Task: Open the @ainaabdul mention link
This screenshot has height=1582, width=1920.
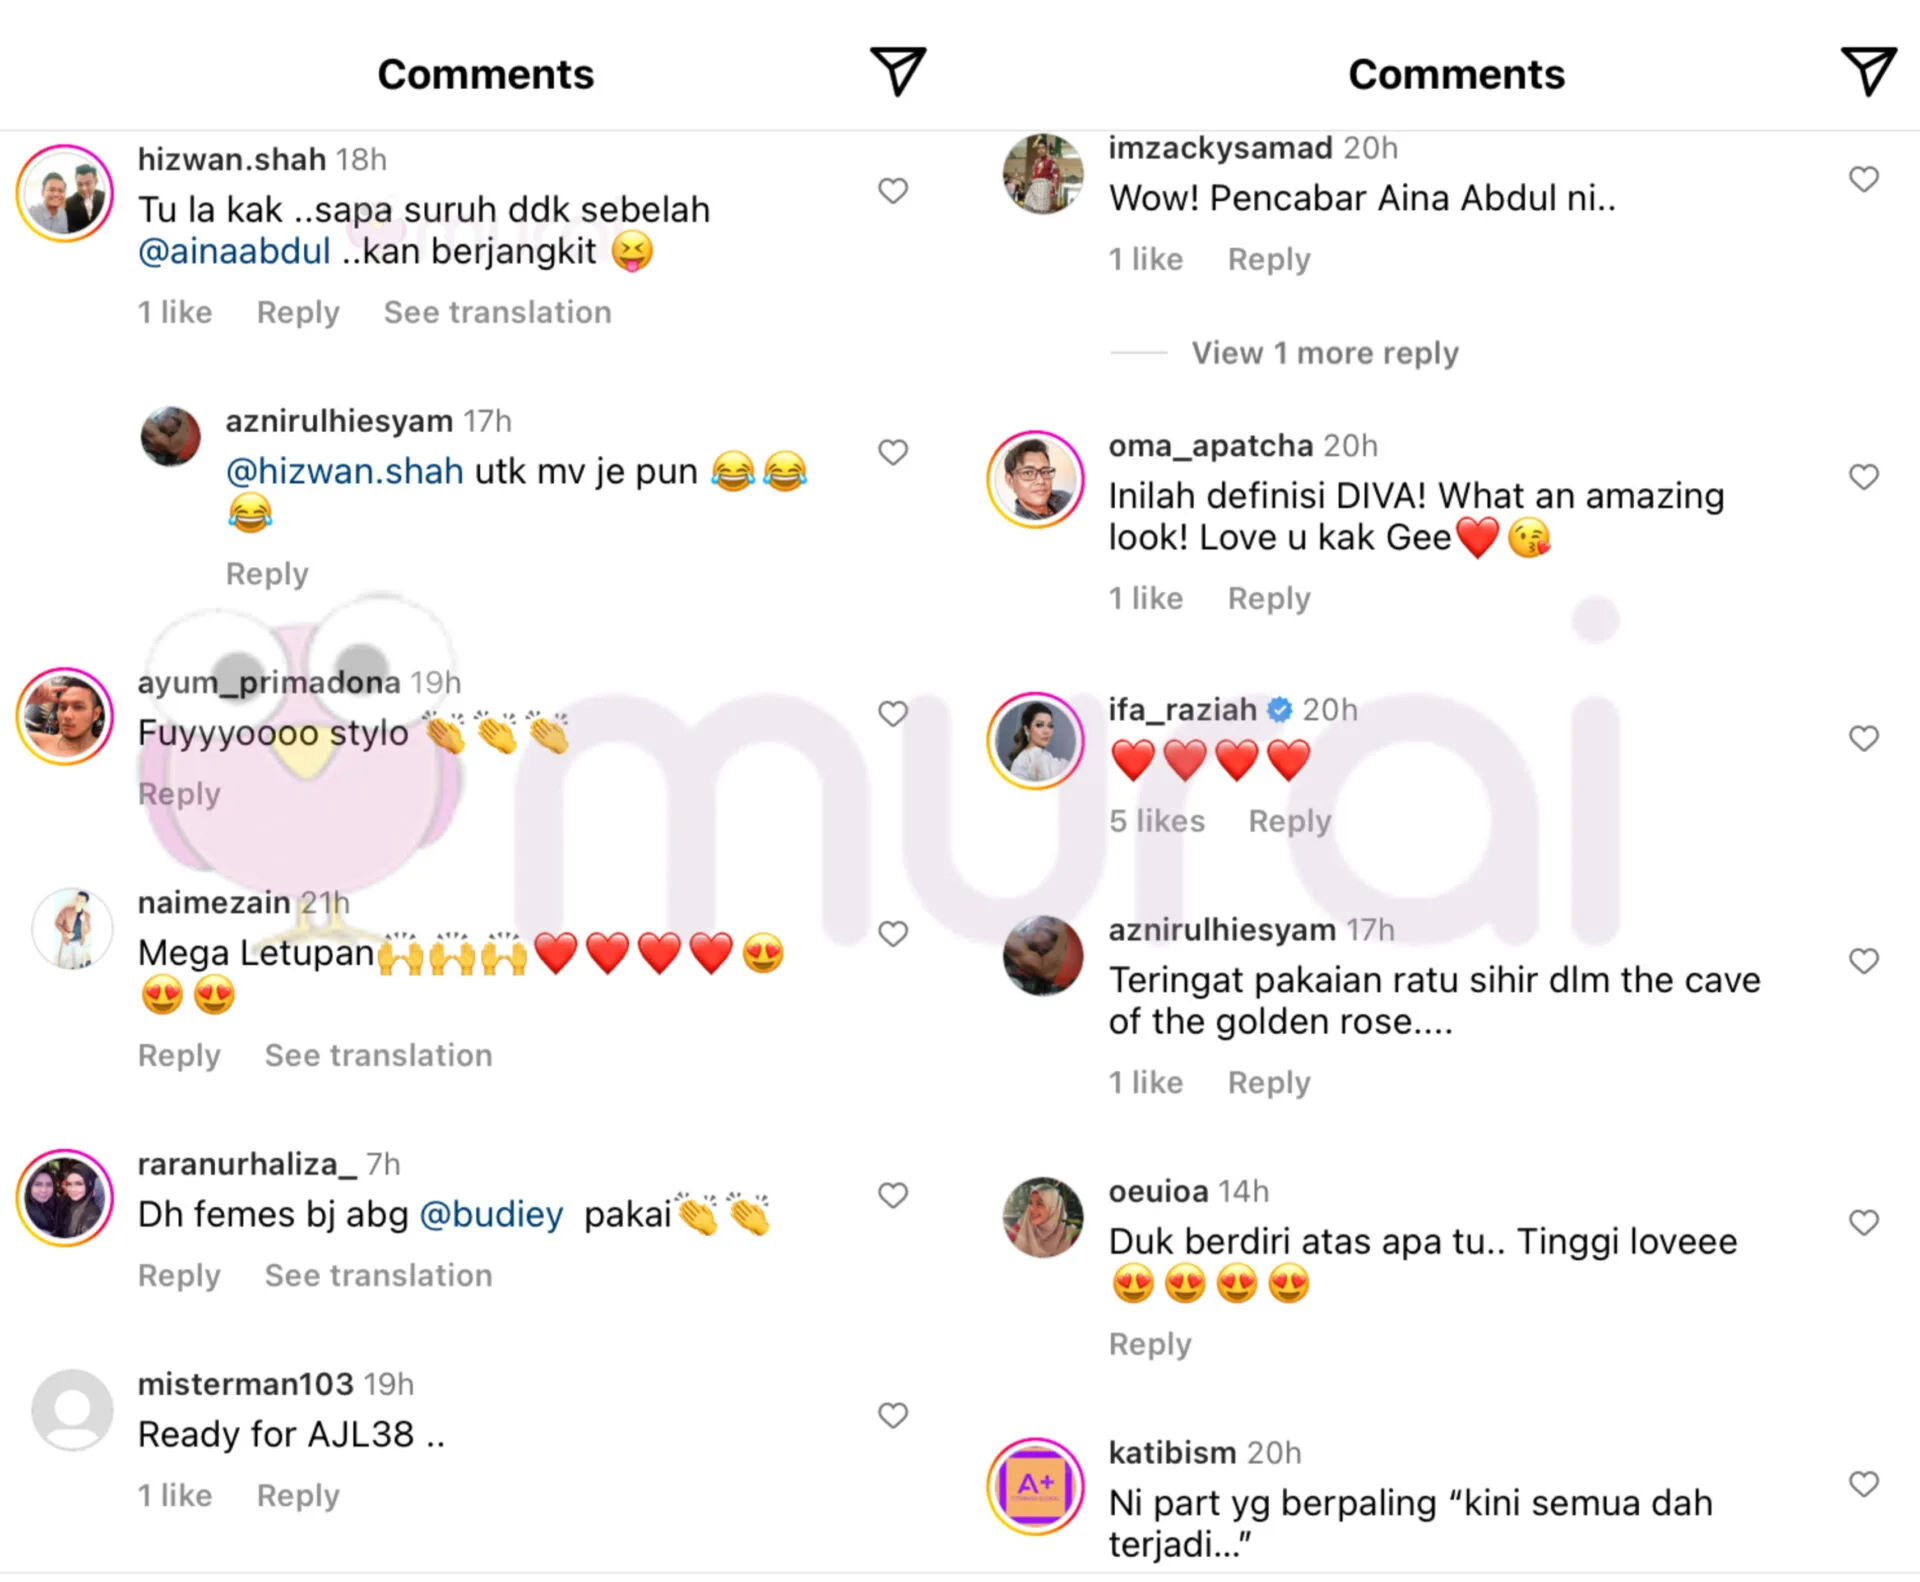Action: coord(234,251)
